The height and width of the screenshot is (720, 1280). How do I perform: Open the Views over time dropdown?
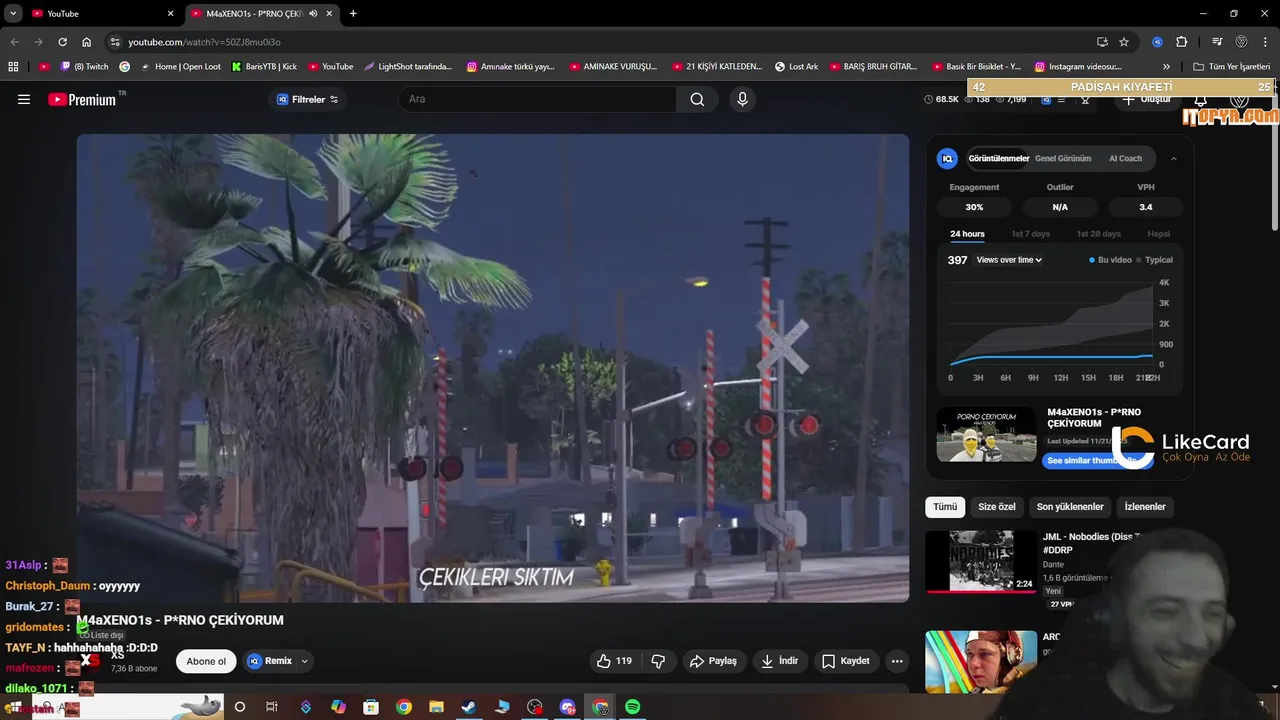[1009, 260]
